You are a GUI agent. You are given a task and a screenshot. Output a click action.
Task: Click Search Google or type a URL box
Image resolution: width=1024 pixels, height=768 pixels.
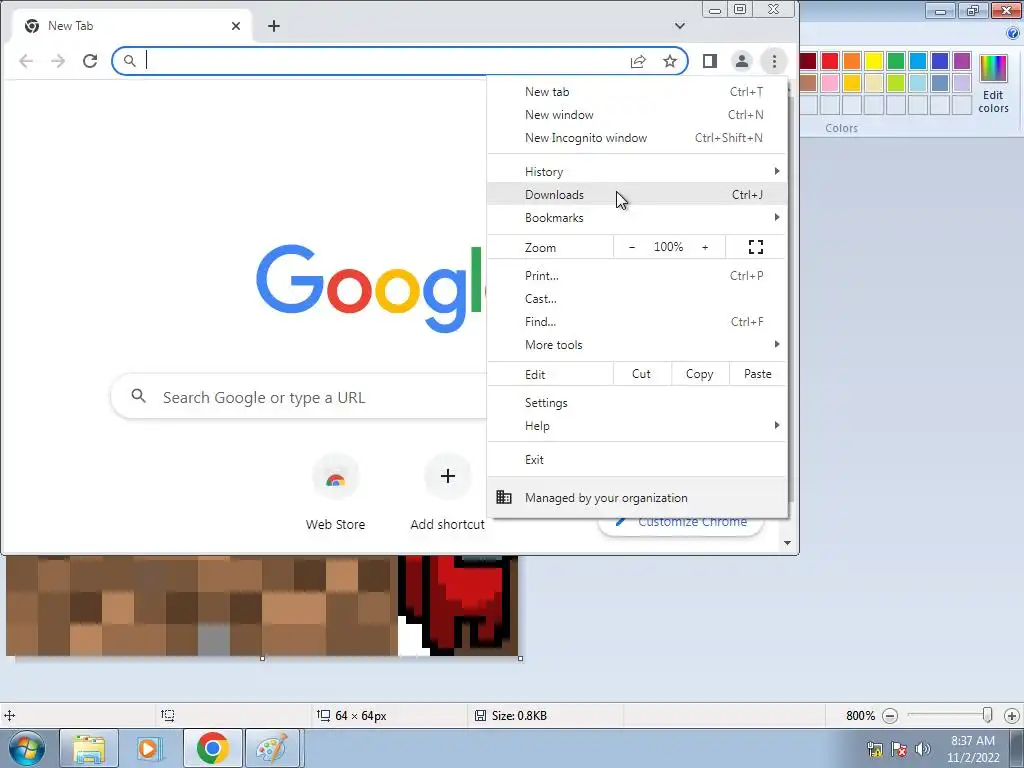tap(299, 396)
